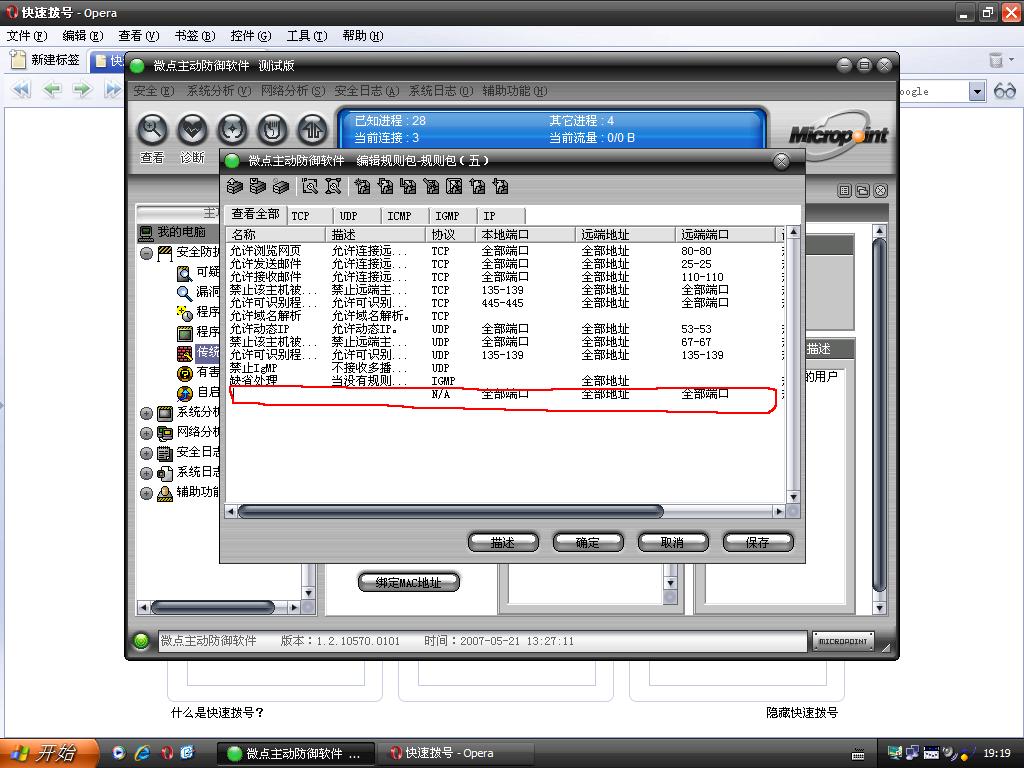Click the second stacked rule pack icon in the dialog toolbar
This screenshot has height=768, width=1024.
(x=258, y=187)
